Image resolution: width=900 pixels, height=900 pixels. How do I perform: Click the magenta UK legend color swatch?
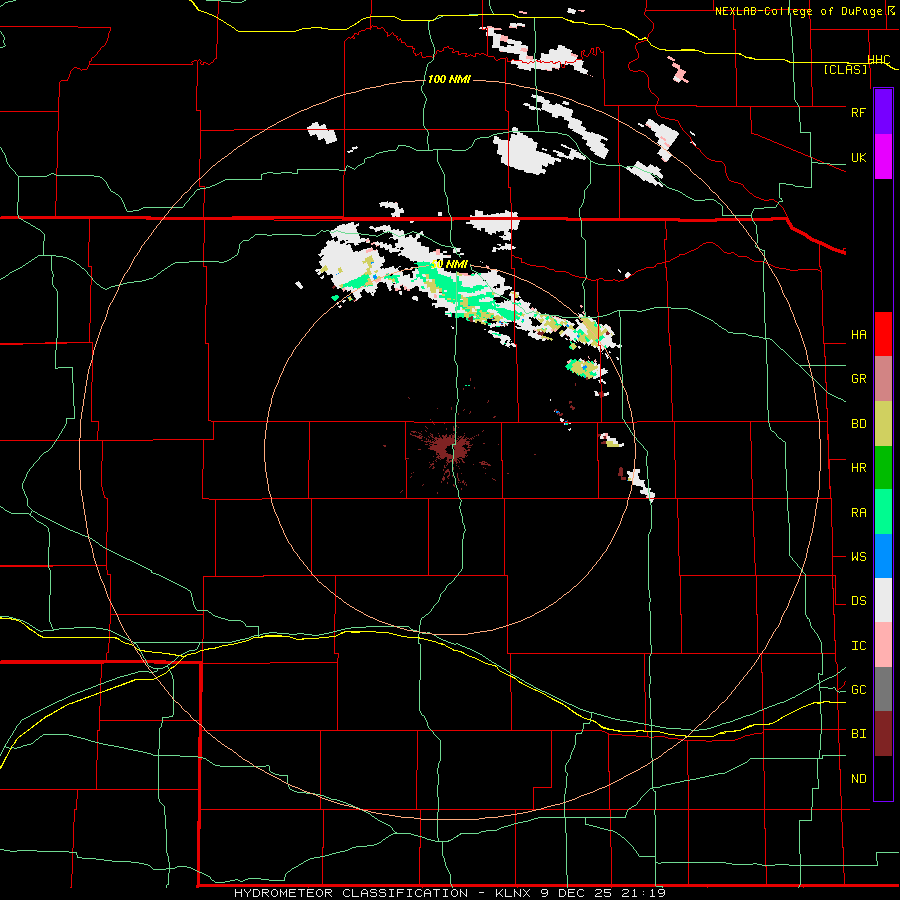pos(883,157)
